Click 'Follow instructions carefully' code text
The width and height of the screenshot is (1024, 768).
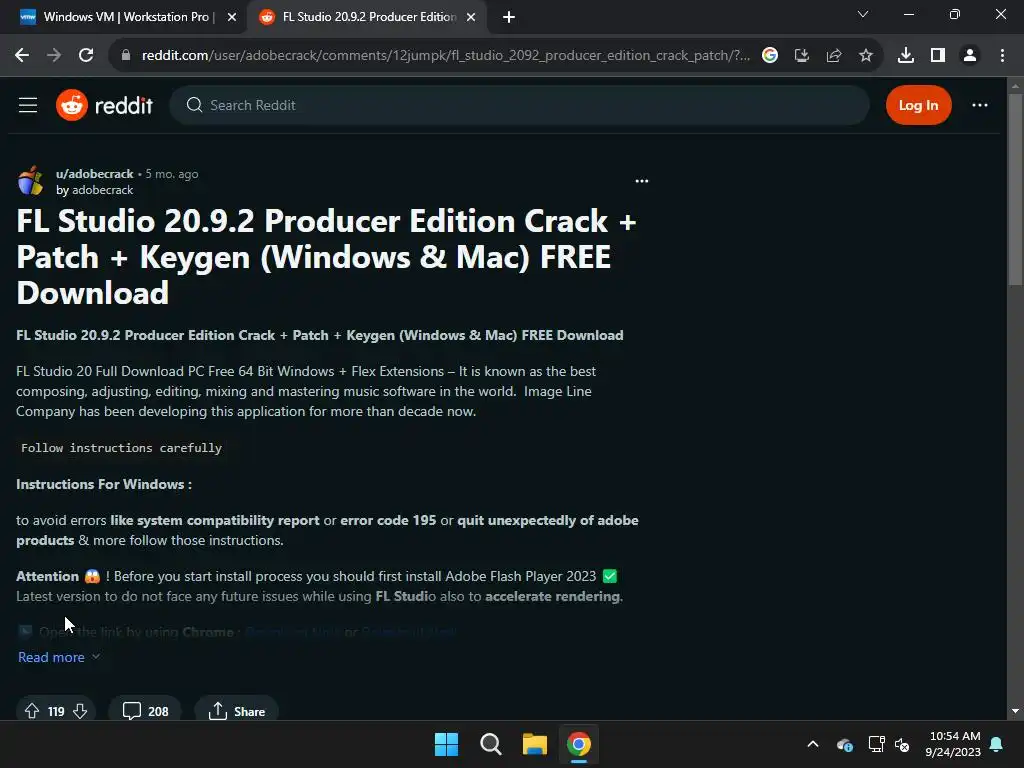[121, 448]
